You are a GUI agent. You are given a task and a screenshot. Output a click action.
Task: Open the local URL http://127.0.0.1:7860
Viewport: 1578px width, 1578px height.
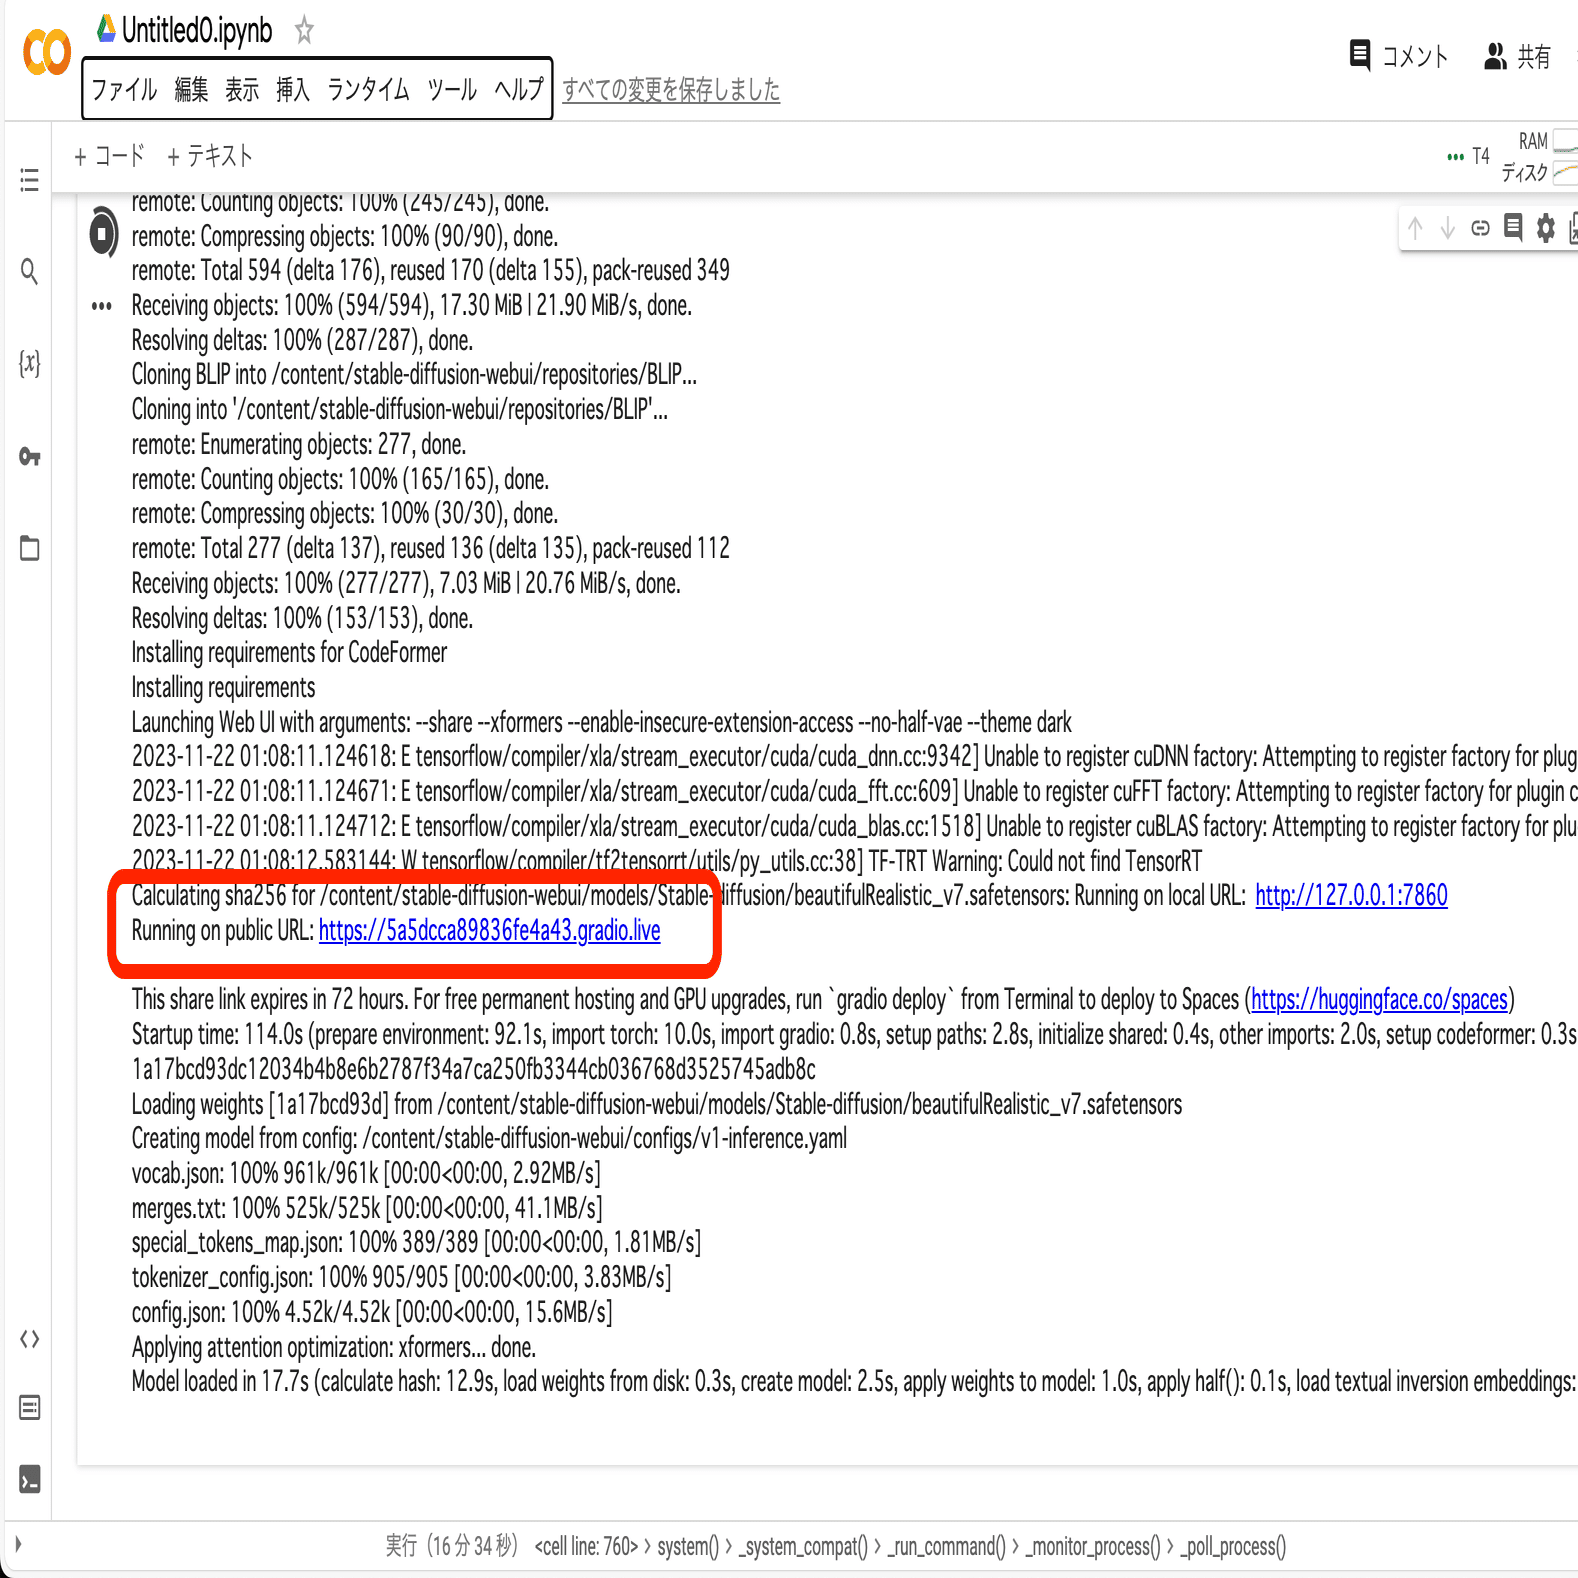tap(1351, 896)
